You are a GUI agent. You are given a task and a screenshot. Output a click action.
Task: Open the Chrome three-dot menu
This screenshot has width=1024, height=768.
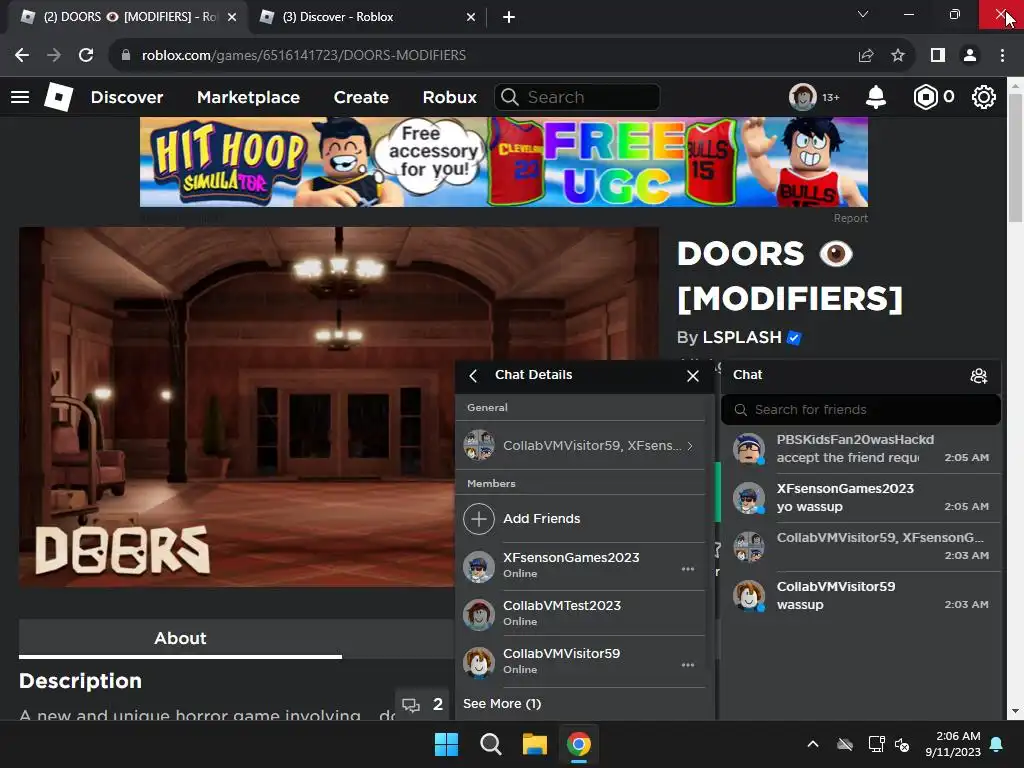point(1002,56)
